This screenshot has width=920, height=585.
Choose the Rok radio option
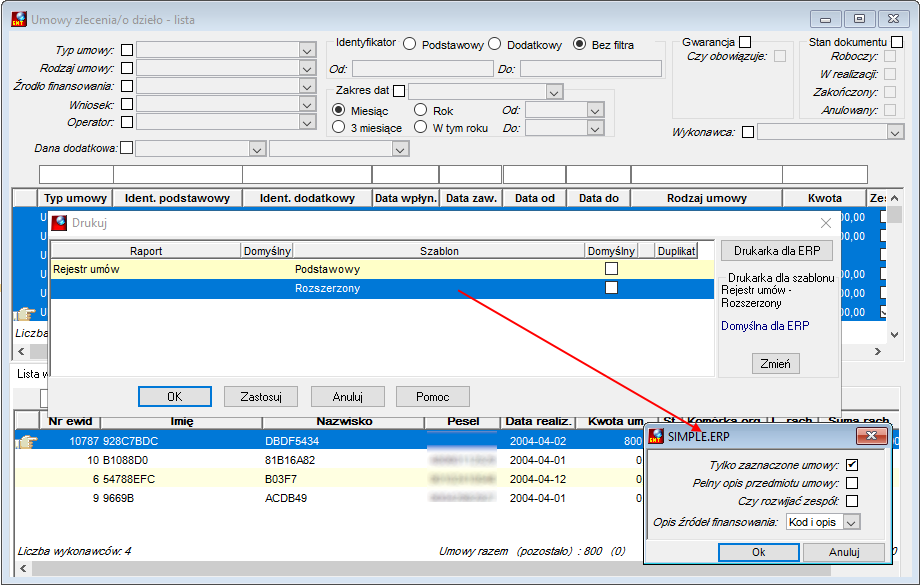pos(420,110)
